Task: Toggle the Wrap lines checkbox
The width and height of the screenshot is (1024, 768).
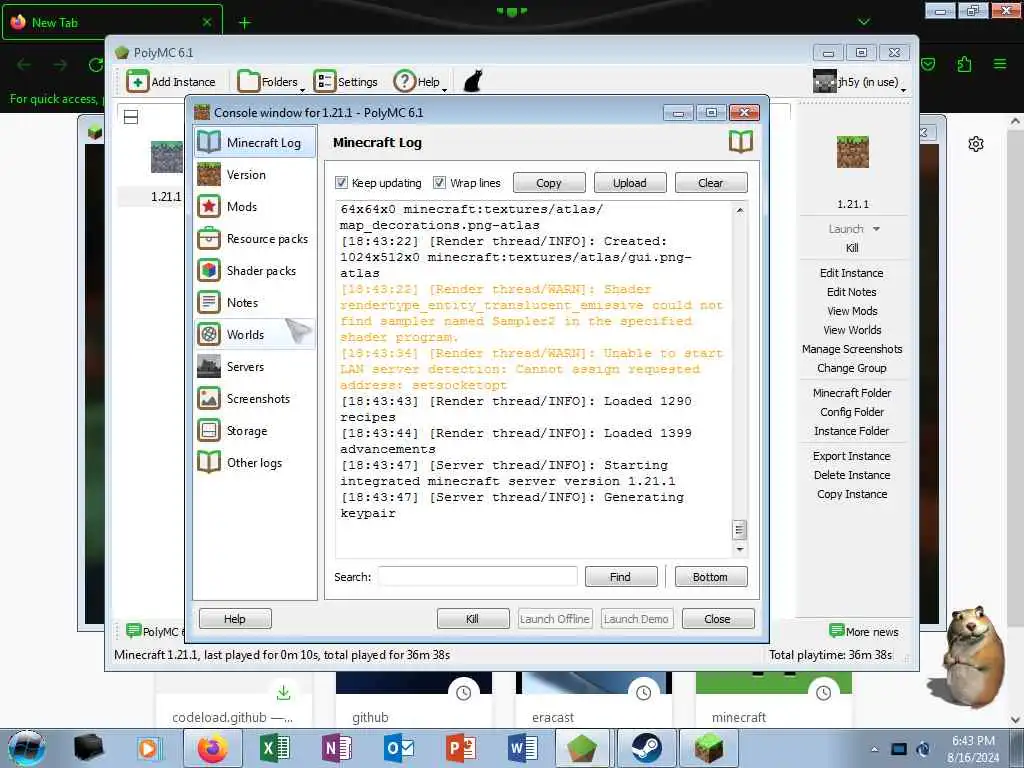Action: point(440,182)
